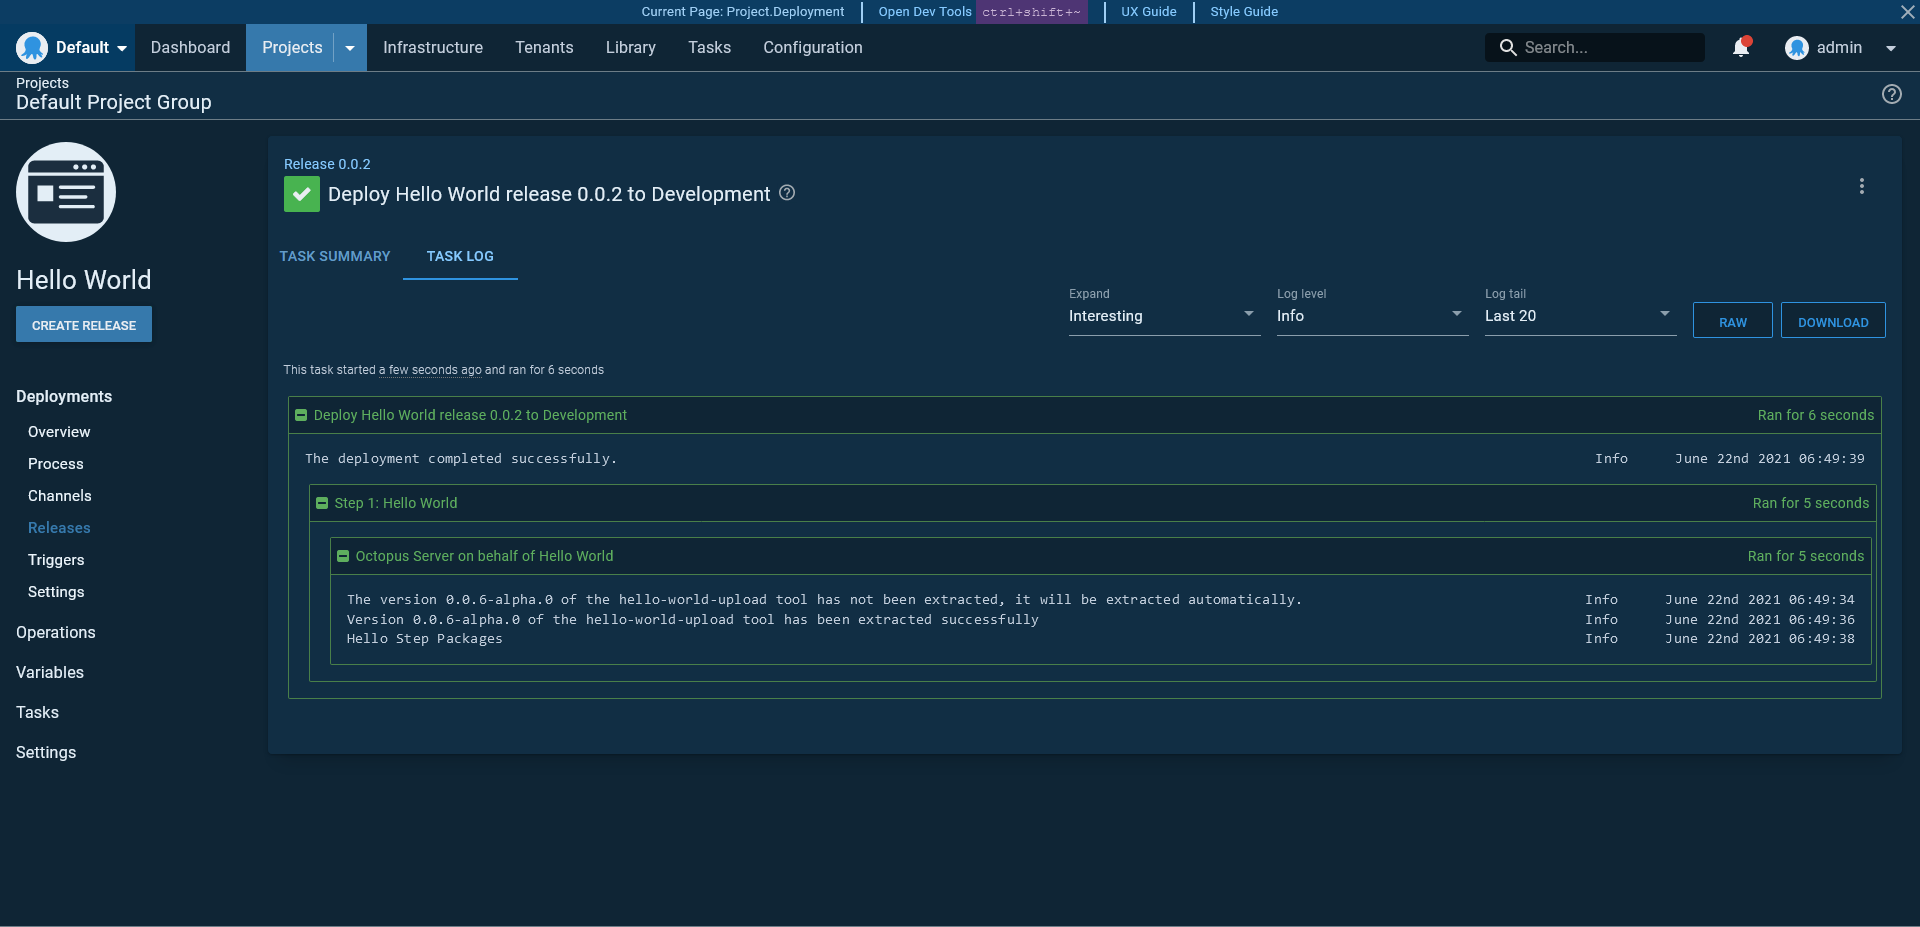Viewport: 1920px width, 927px height.
Task: Open the Infrastructure menu
Action: pyautogui.click(x=433, y=47)
